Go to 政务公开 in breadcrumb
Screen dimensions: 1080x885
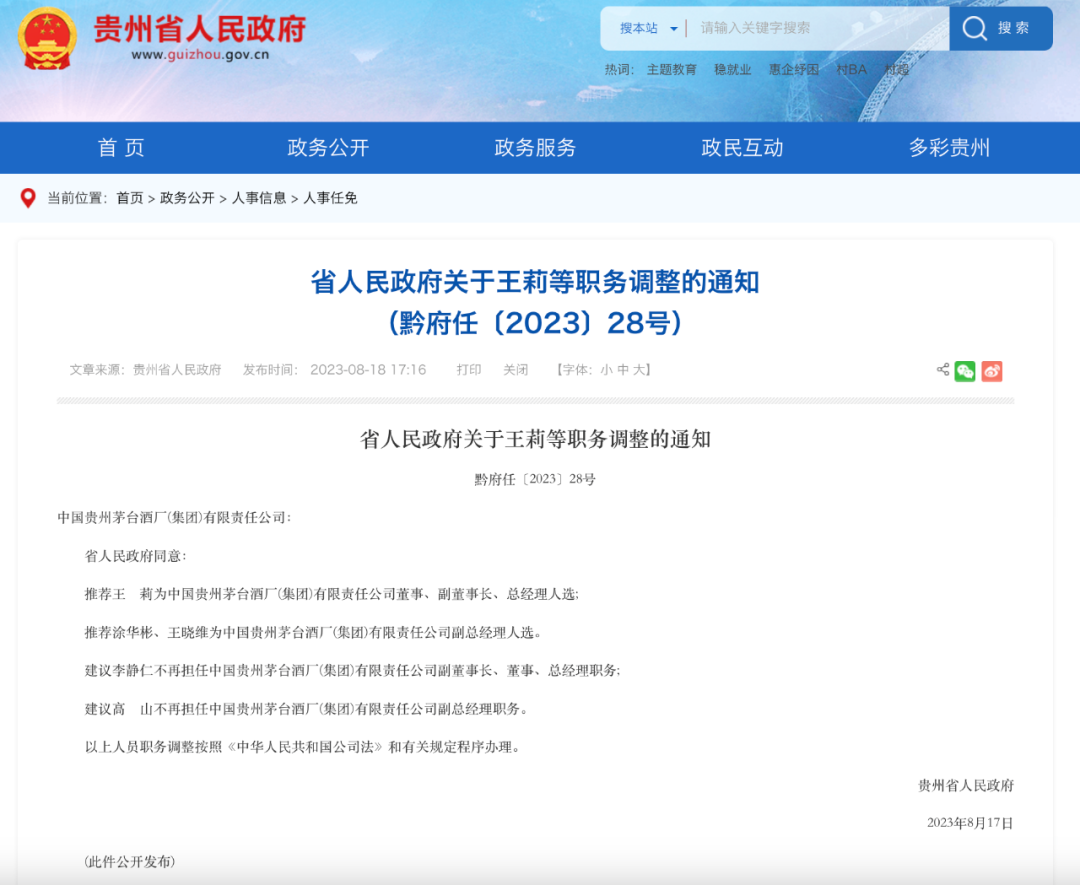point(187,198)
